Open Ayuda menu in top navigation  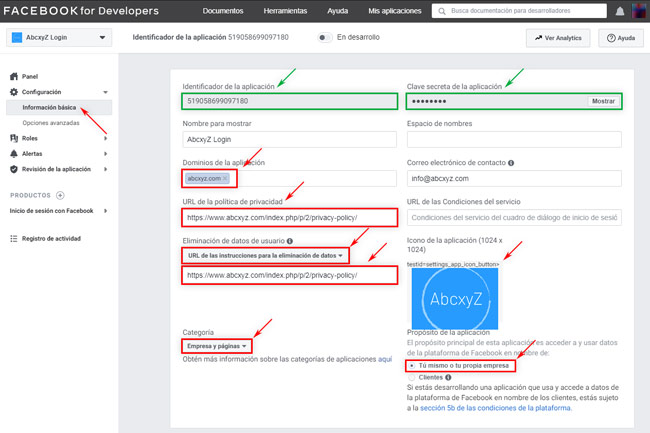click(337, 11)
